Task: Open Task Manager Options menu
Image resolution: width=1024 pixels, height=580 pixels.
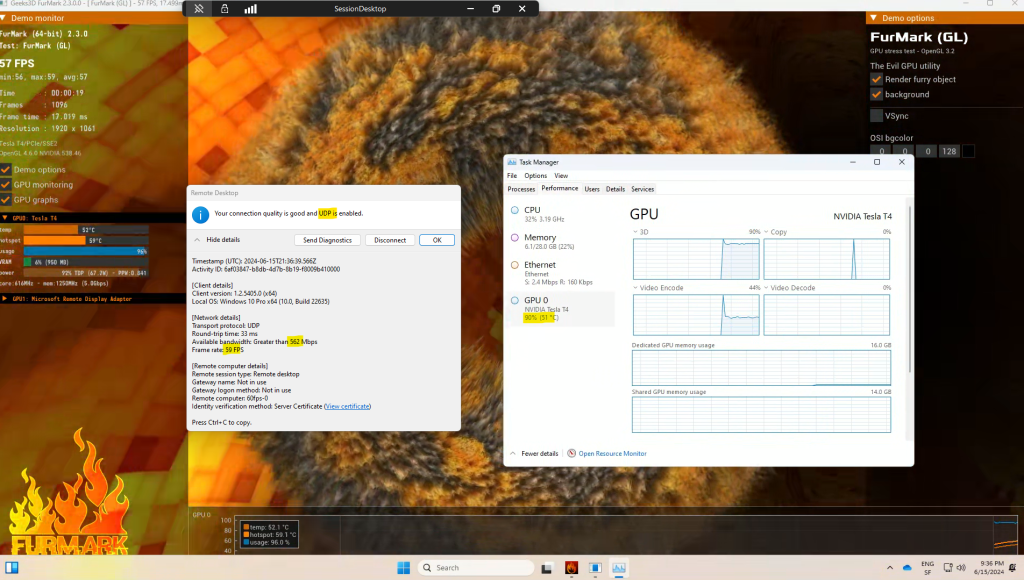Action: (x=536, y=176)
